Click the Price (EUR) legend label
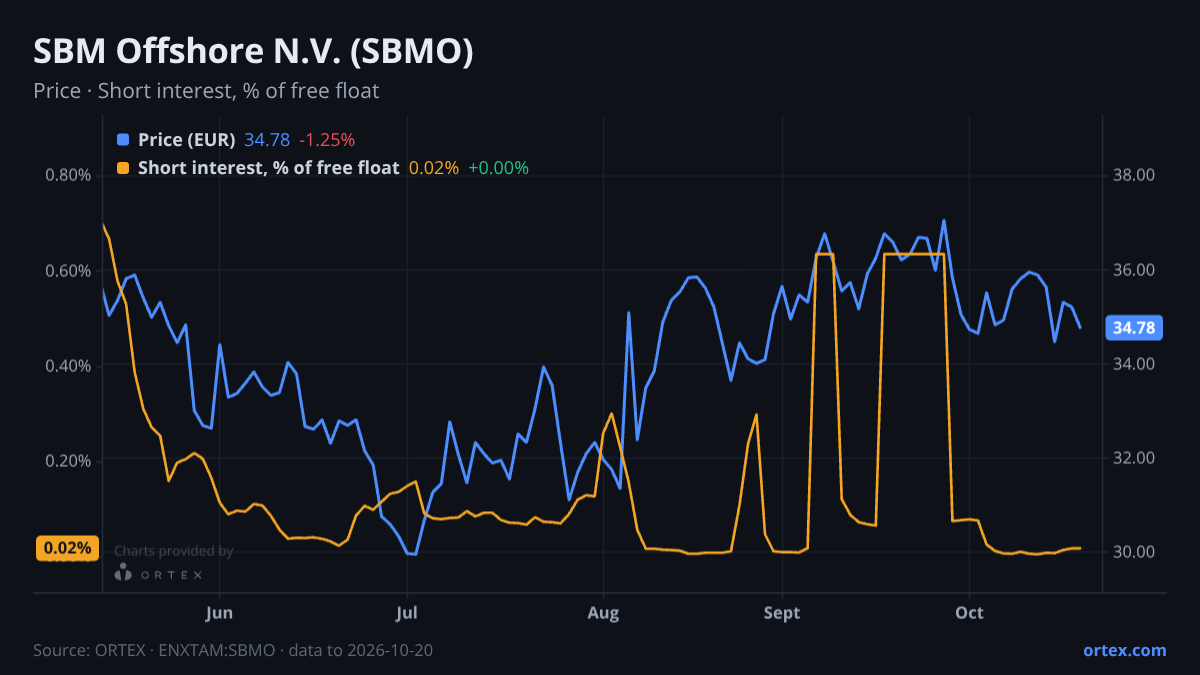1200x675 pixels. click(x=187, y=140)
